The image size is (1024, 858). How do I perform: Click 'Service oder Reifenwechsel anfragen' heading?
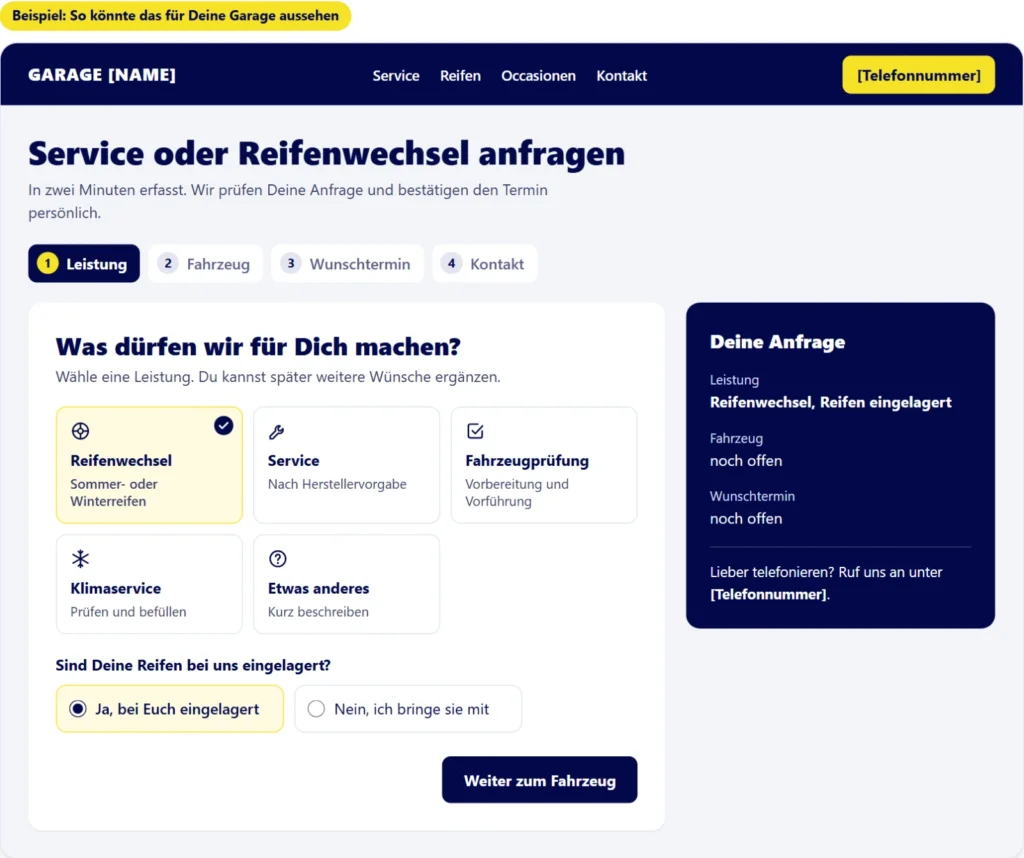(327, 154)
